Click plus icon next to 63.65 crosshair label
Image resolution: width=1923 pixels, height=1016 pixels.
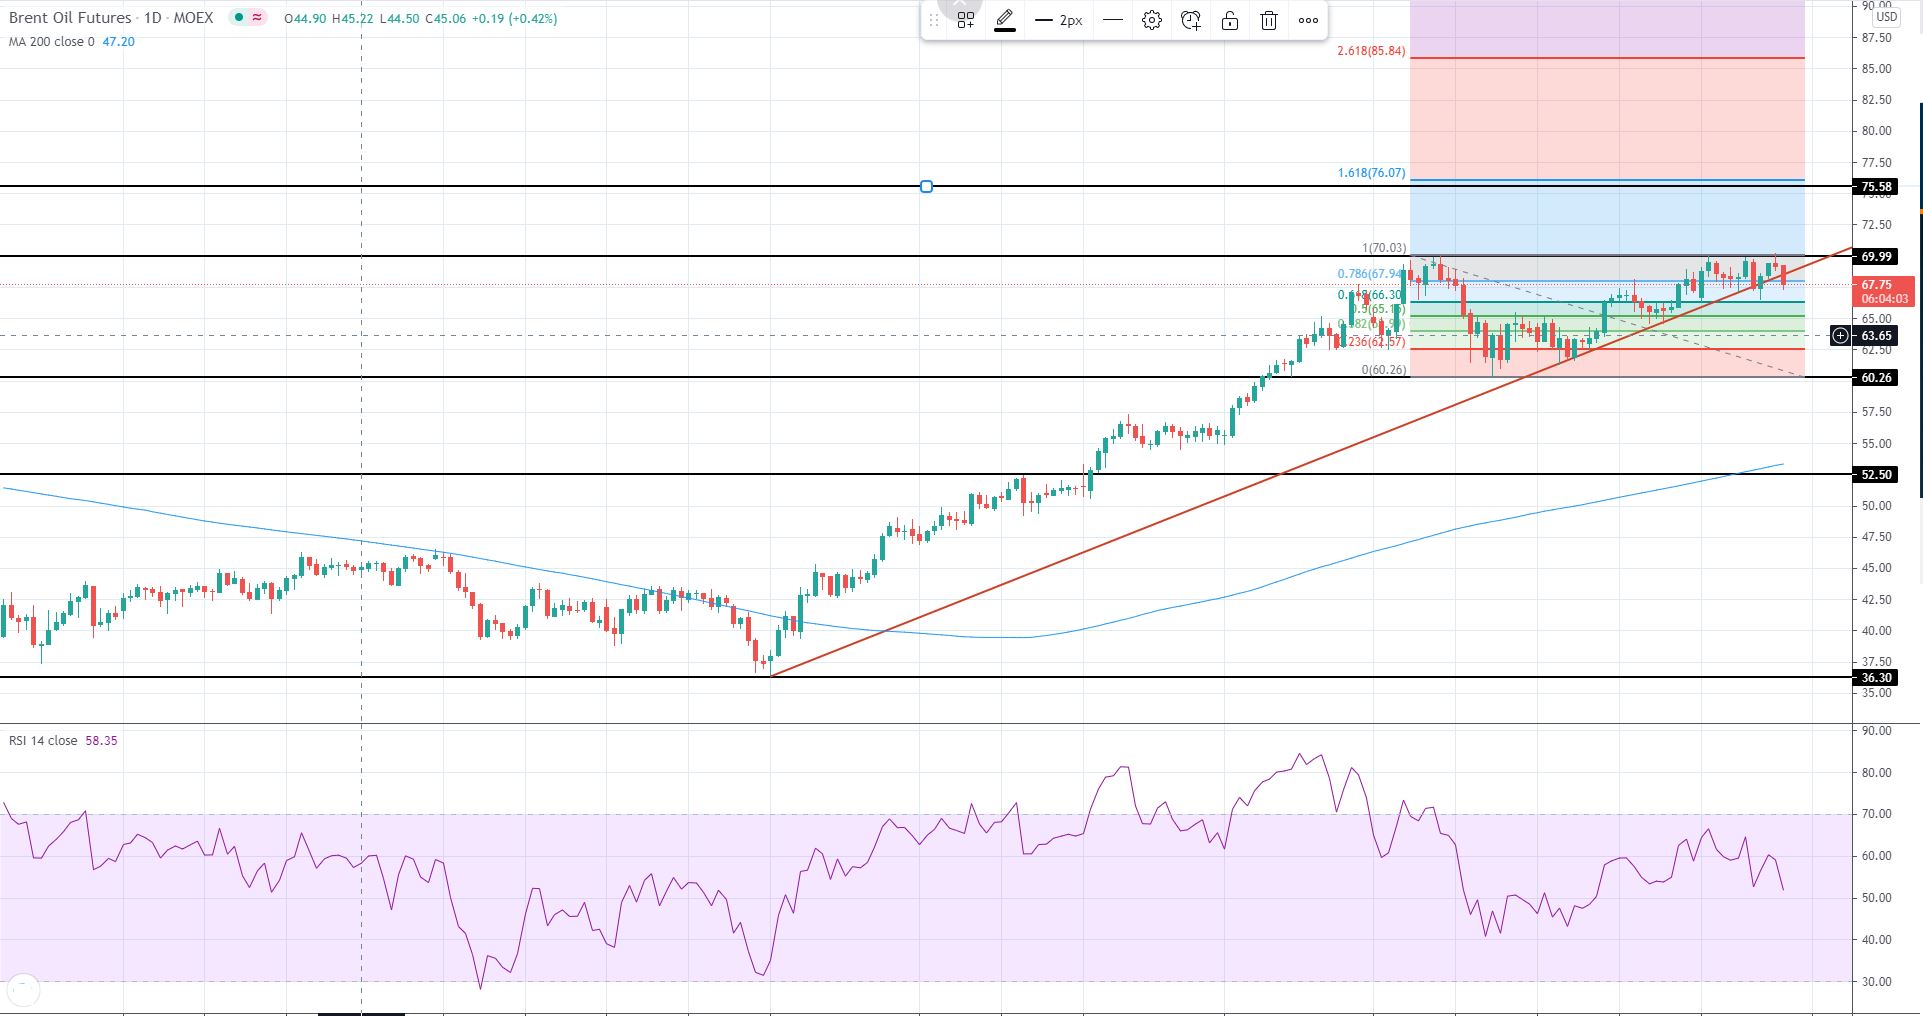(x=1840, y=336)
